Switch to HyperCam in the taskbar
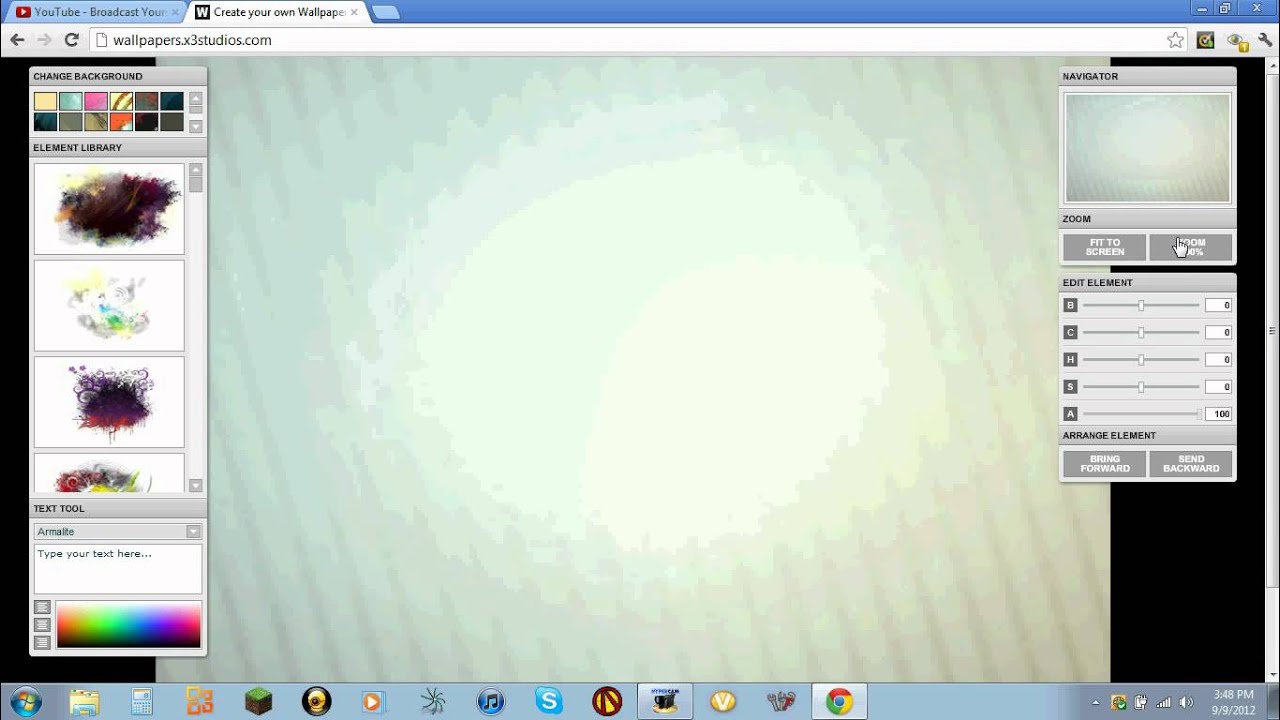The image size is (1280, 720). 665,701
